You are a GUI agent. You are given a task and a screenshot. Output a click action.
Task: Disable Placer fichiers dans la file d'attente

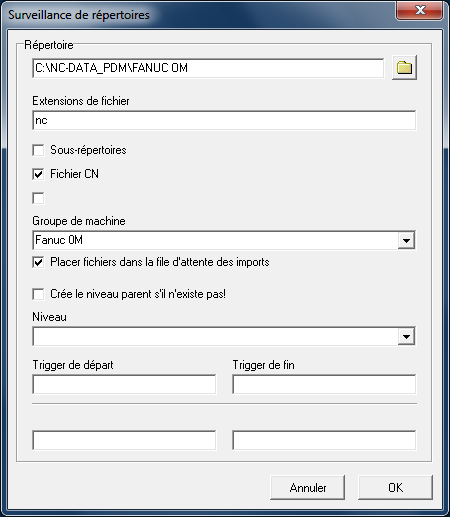click(38, 262)
